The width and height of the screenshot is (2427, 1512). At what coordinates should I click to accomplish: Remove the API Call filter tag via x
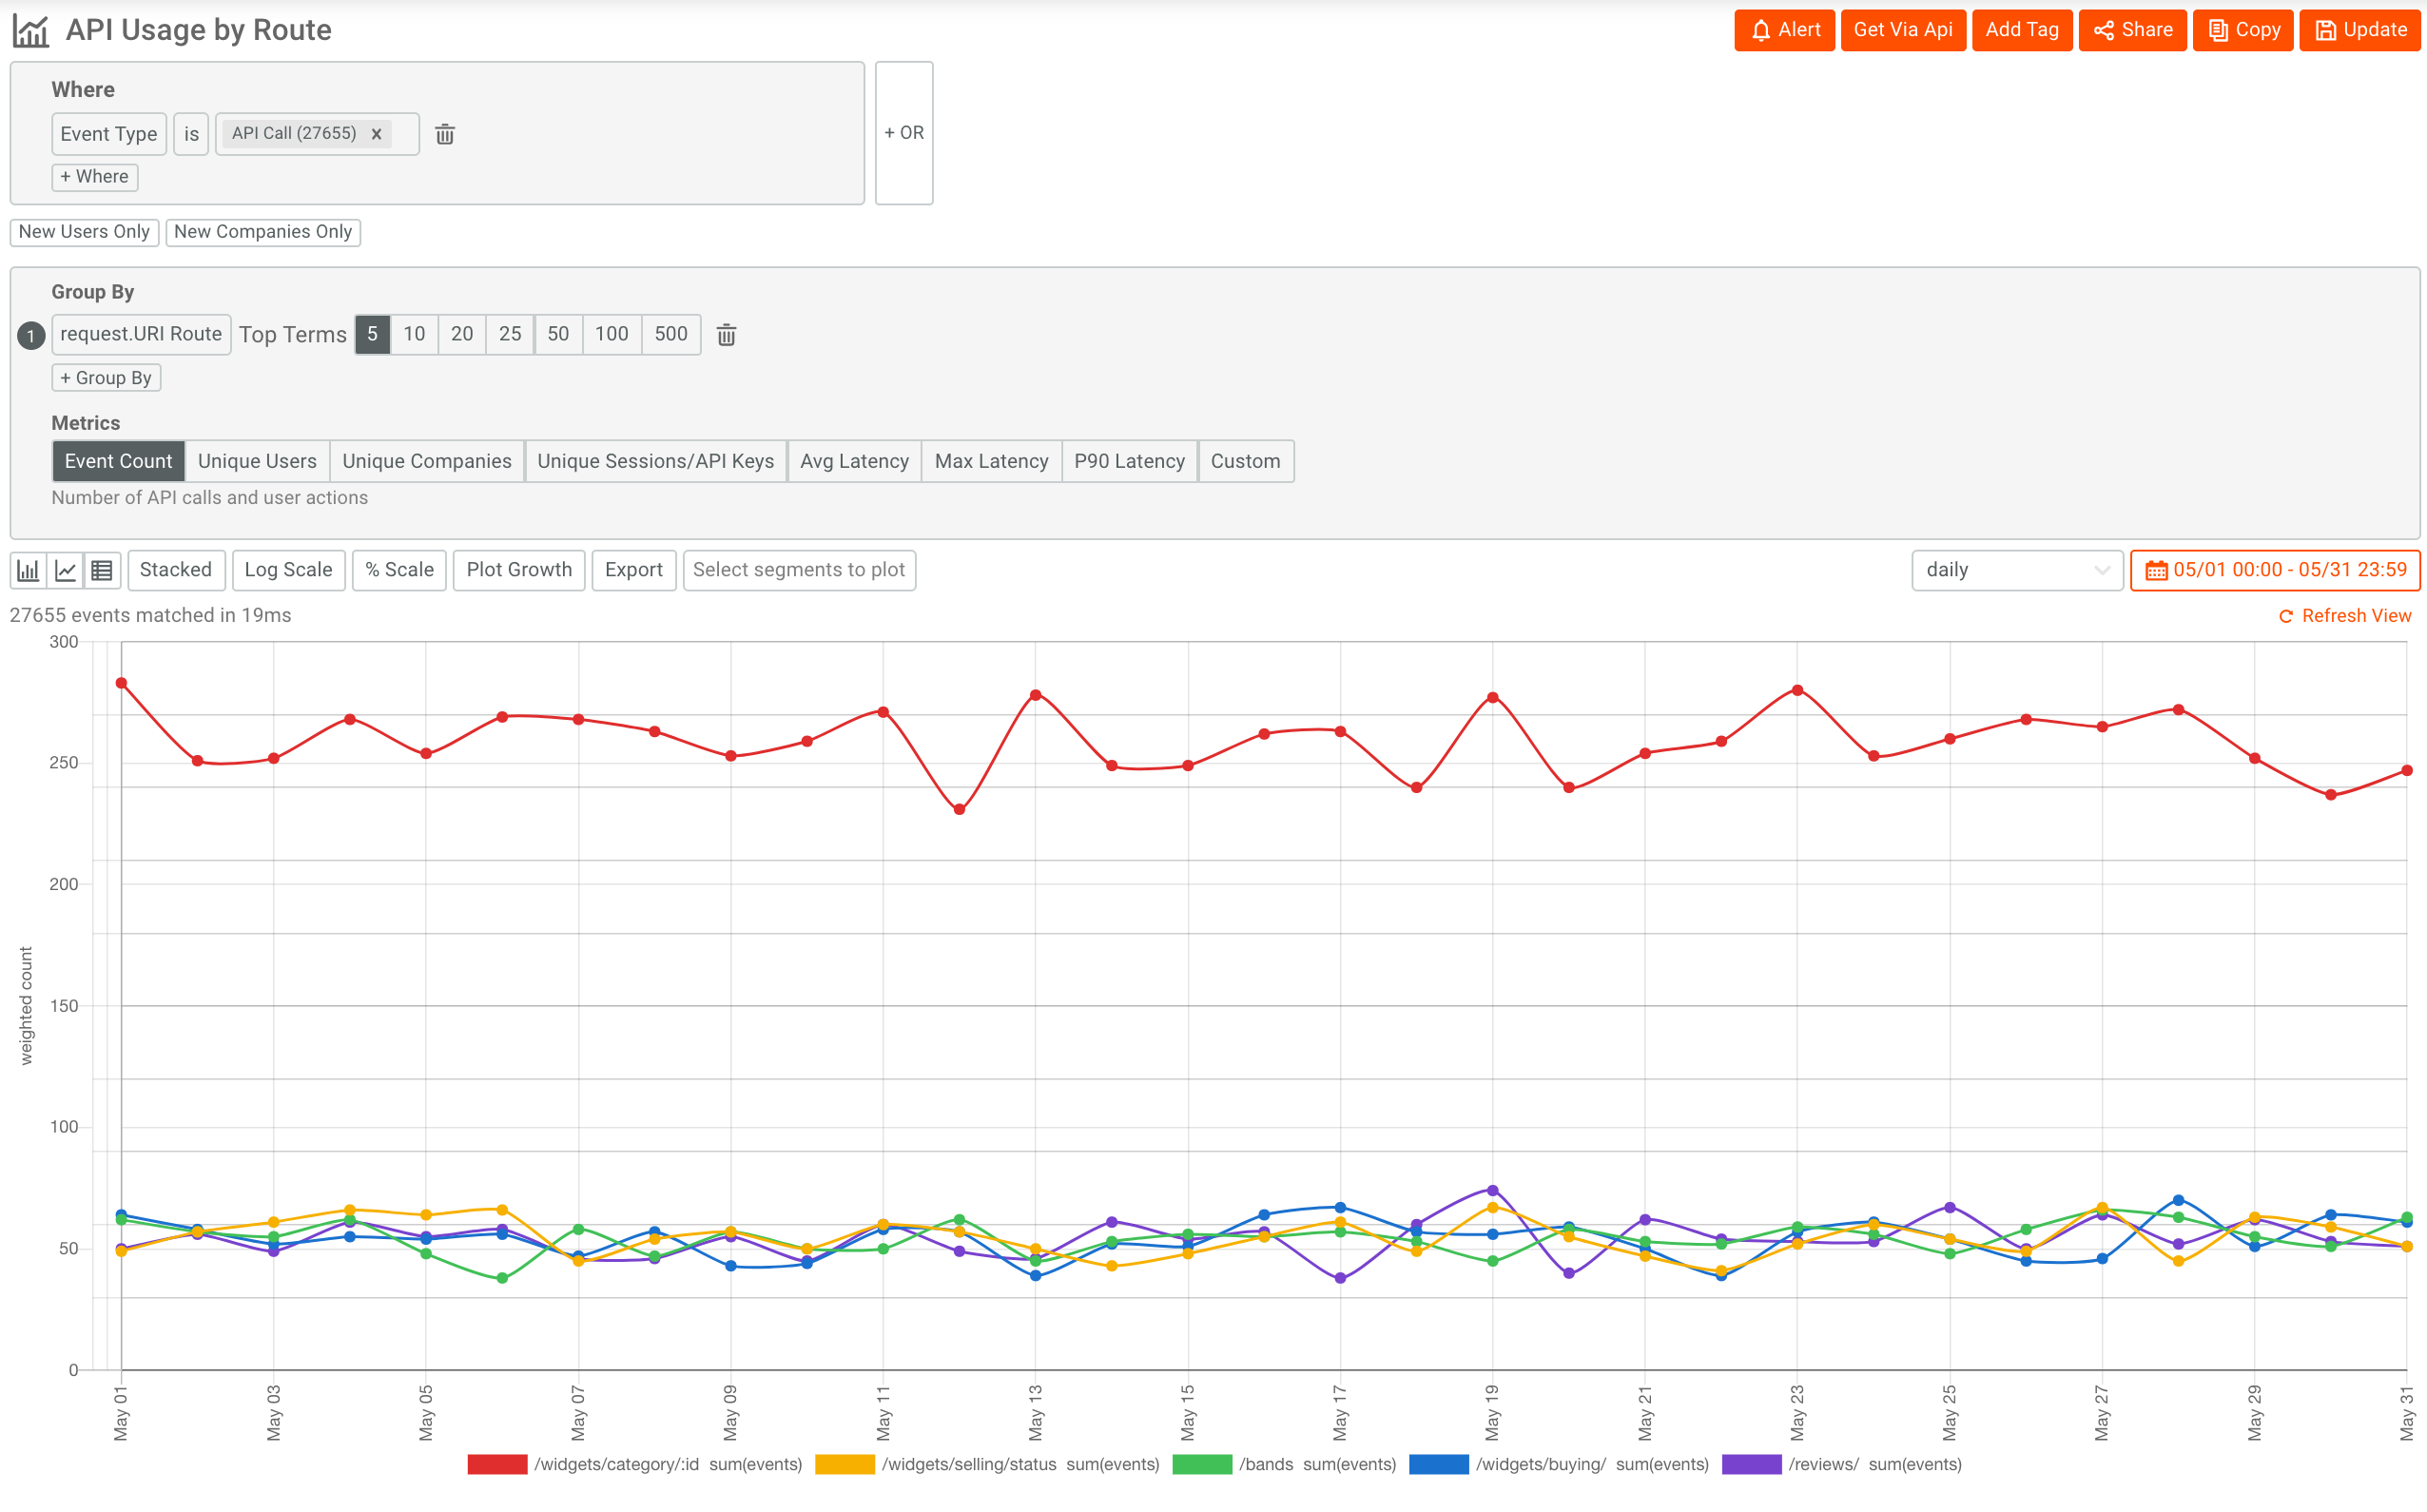(376, 134)
